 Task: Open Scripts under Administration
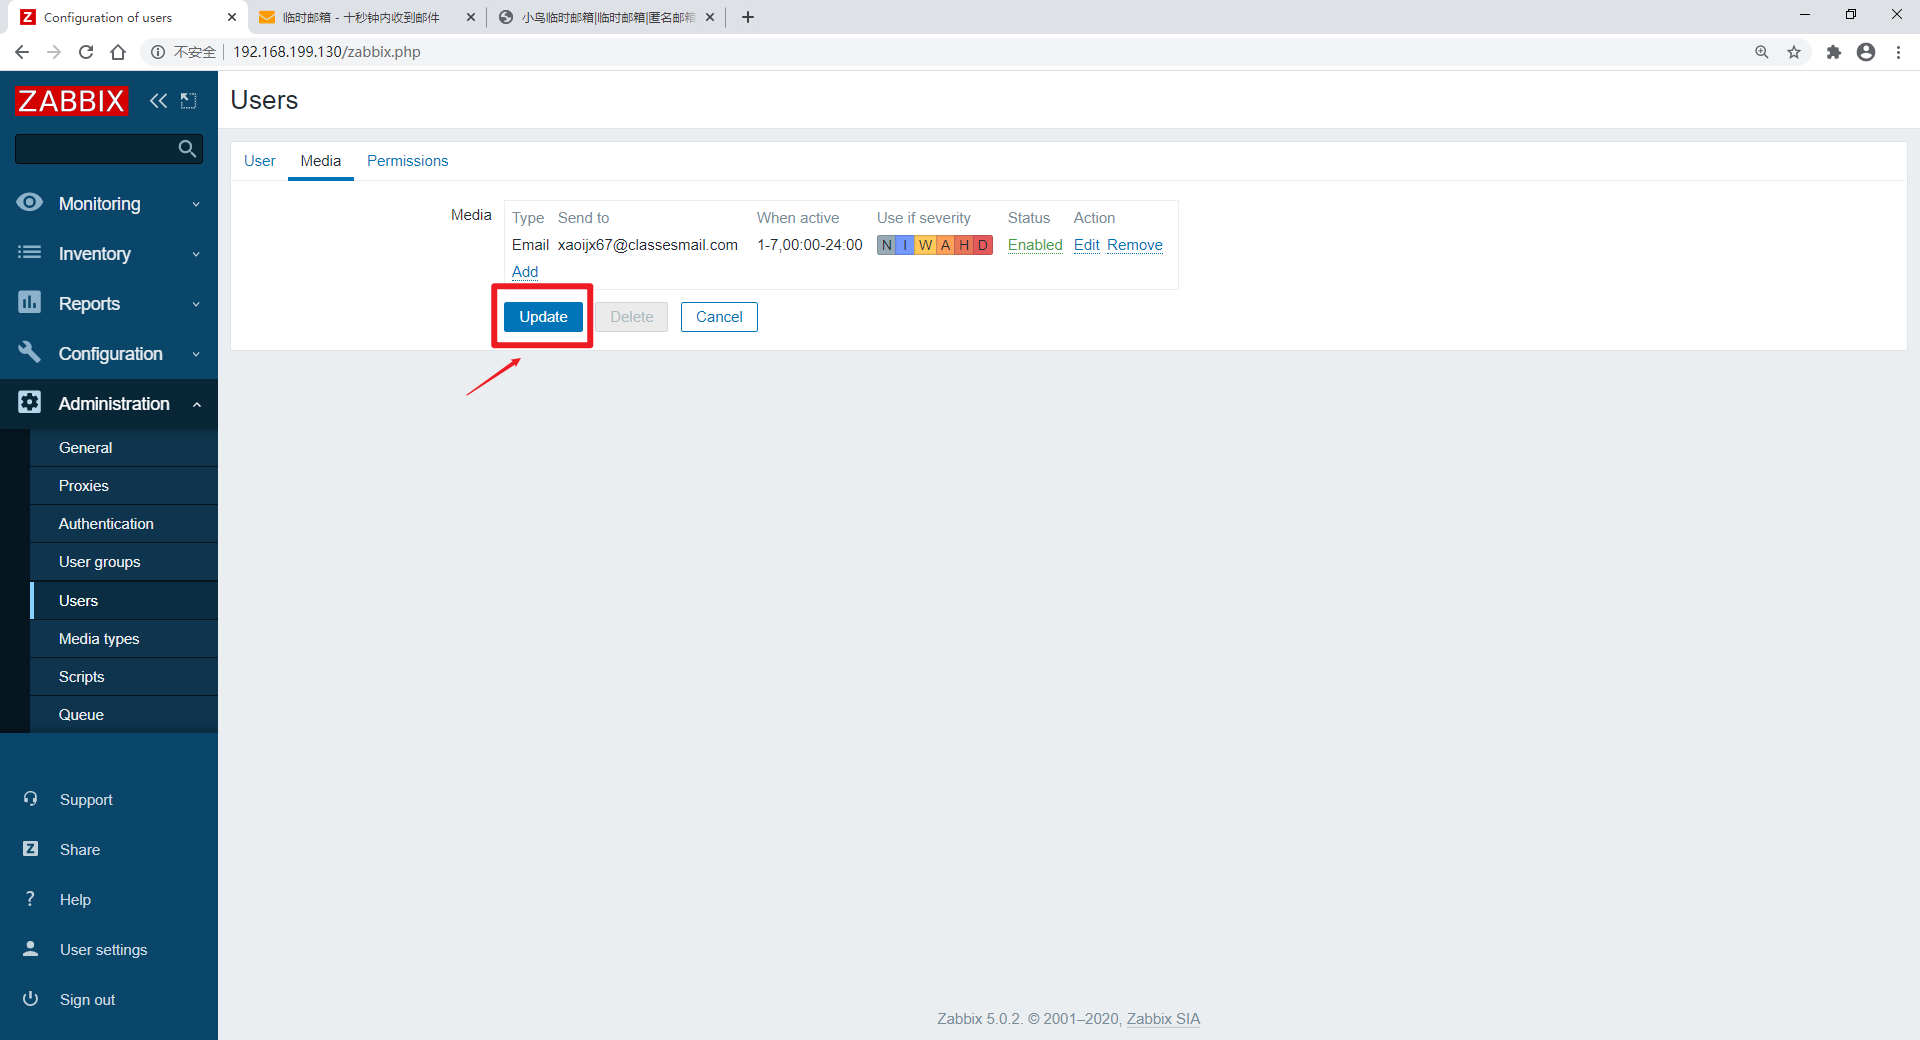[124, 677]
